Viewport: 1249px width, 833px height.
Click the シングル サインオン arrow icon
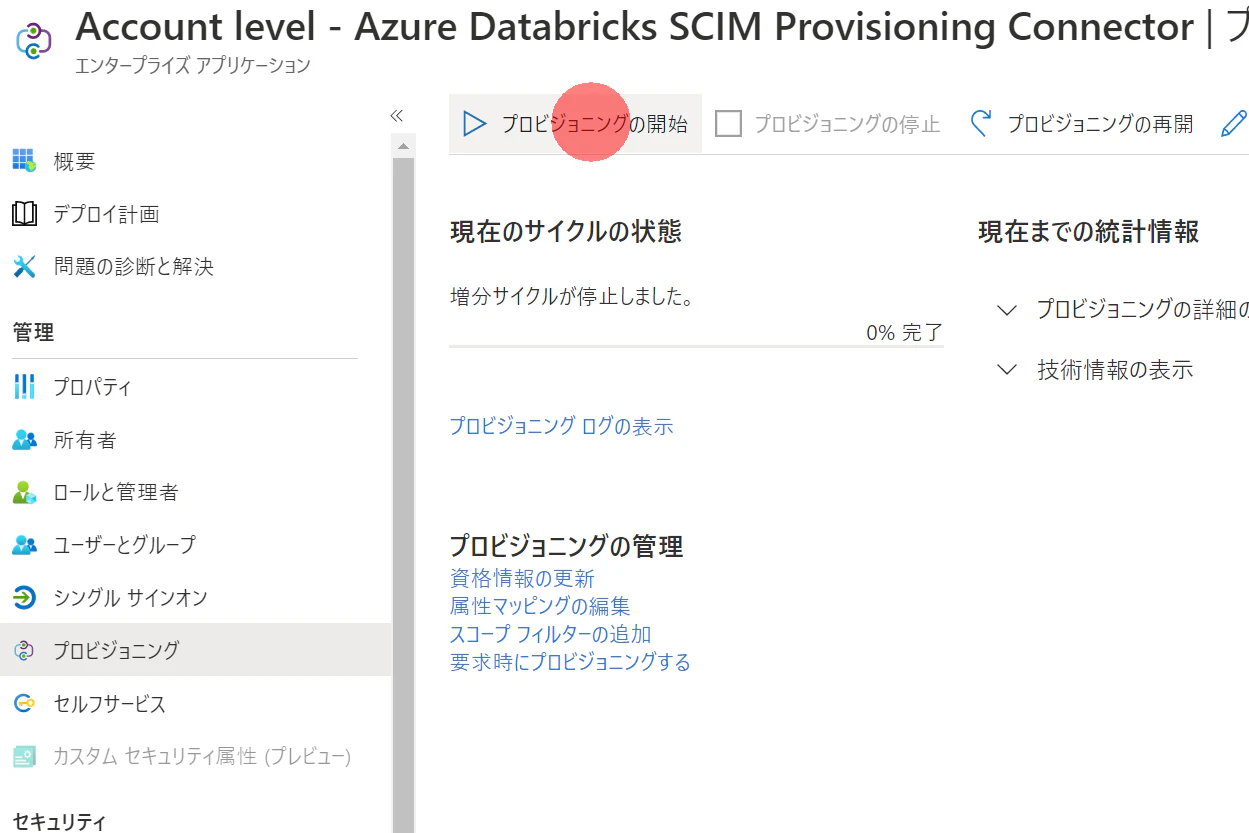[x=25, y=598]
